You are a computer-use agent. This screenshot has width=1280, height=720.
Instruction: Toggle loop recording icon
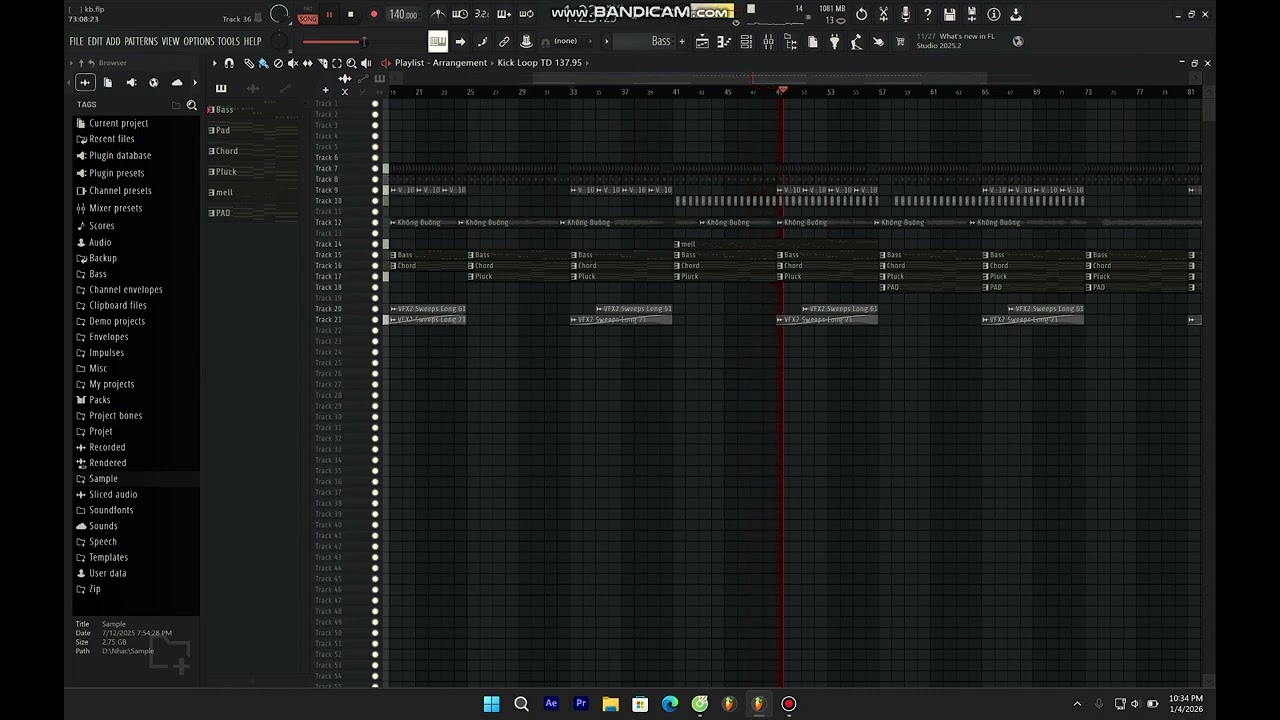point(527,14)
